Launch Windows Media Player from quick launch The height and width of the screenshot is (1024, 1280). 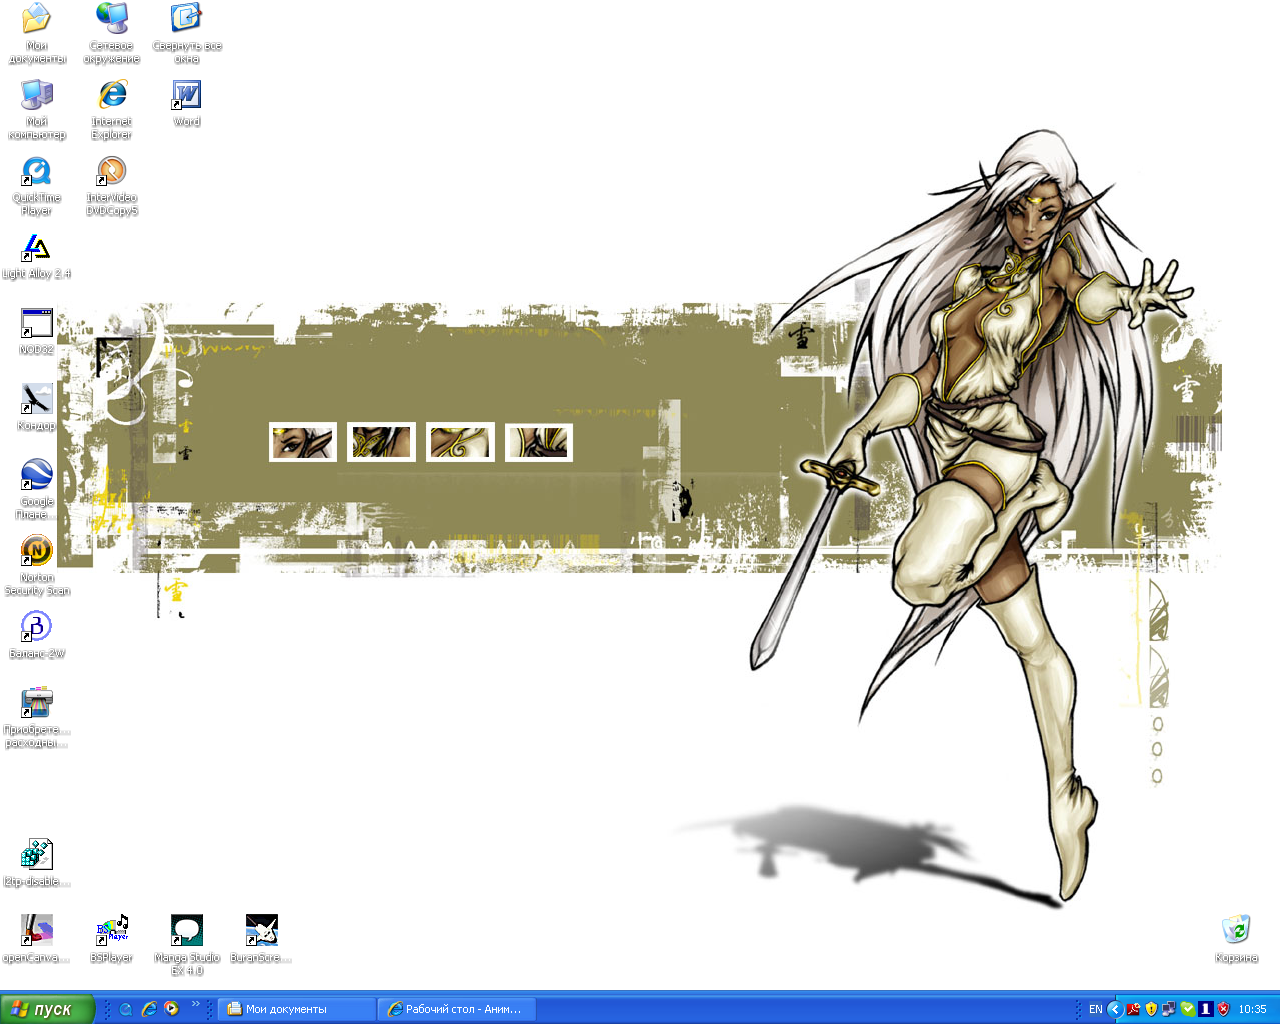click(172, 1009)
